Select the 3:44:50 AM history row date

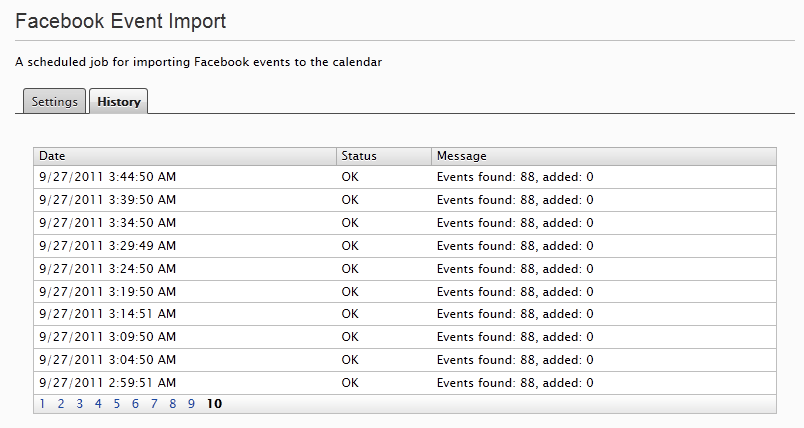tap(107, 177)
